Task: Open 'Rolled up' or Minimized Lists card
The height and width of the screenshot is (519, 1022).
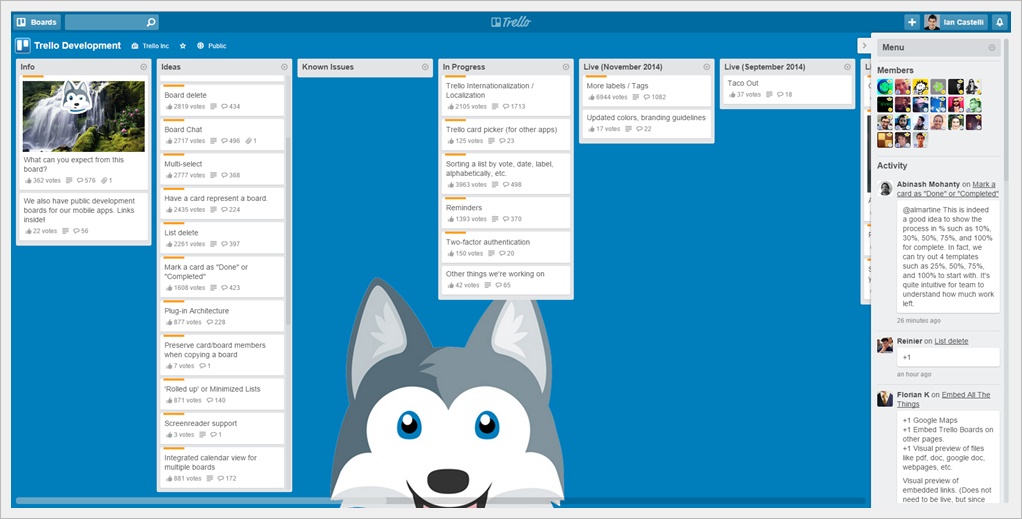Action: [223, 394]
